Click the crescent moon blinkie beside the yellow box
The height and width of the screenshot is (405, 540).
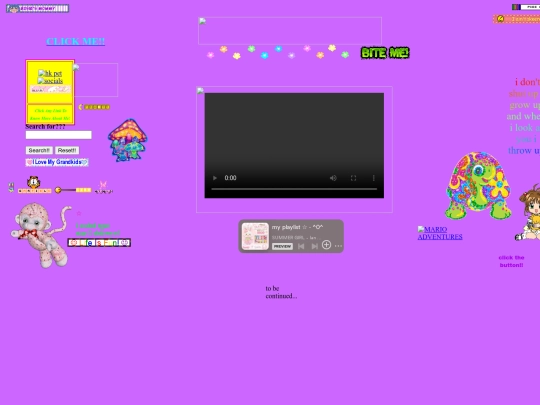click(94, 107)
